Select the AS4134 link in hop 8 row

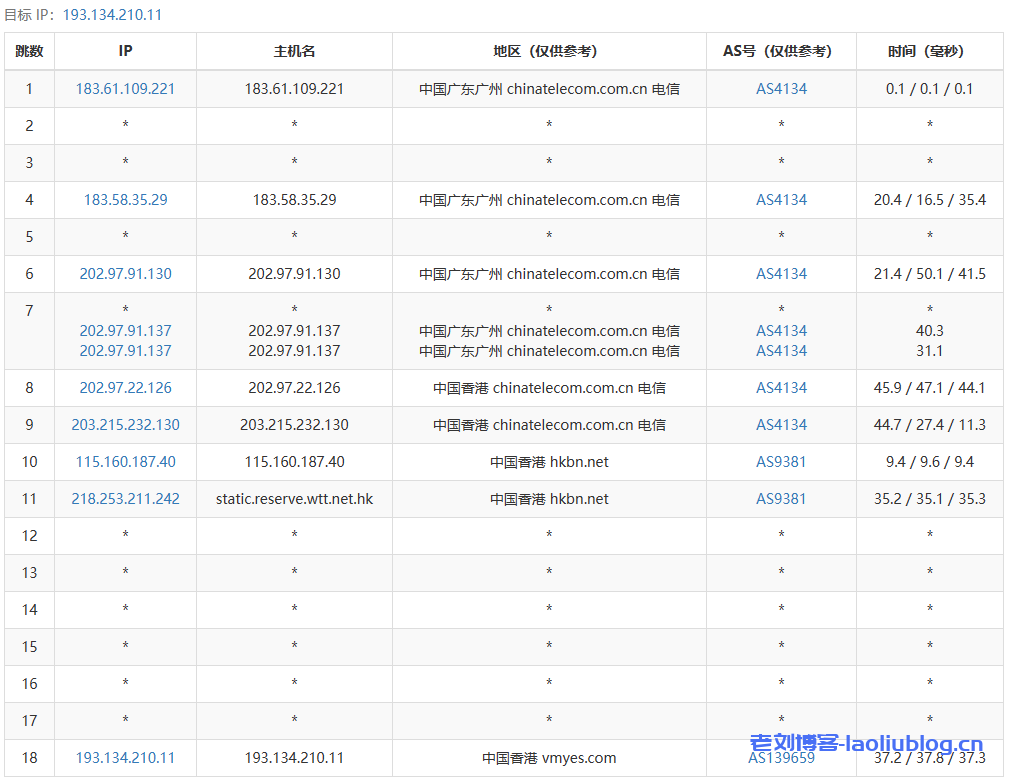[781, 388]
